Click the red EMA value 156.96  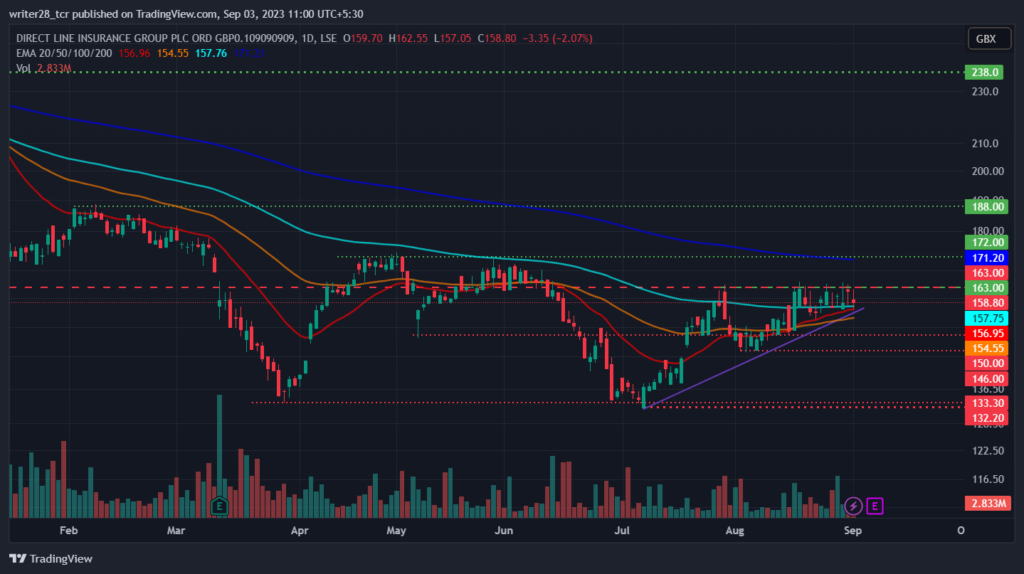pos(134,54)
